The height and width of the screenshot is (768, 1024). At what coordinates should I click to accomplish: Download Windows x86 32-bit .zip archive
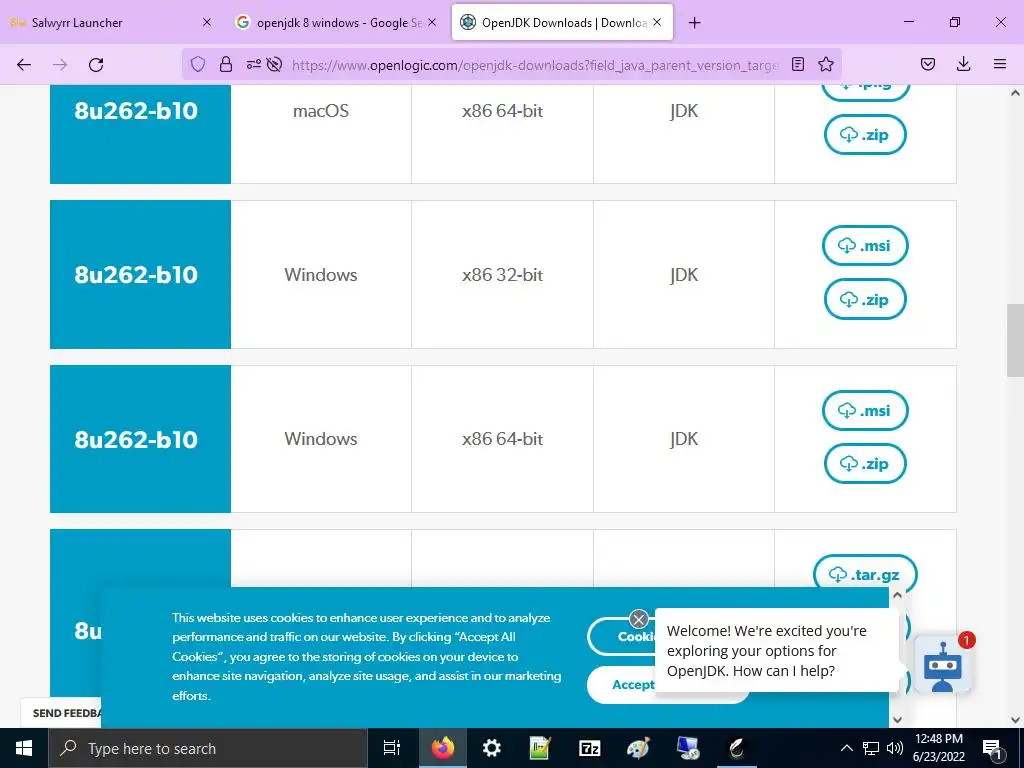[865, 299]
